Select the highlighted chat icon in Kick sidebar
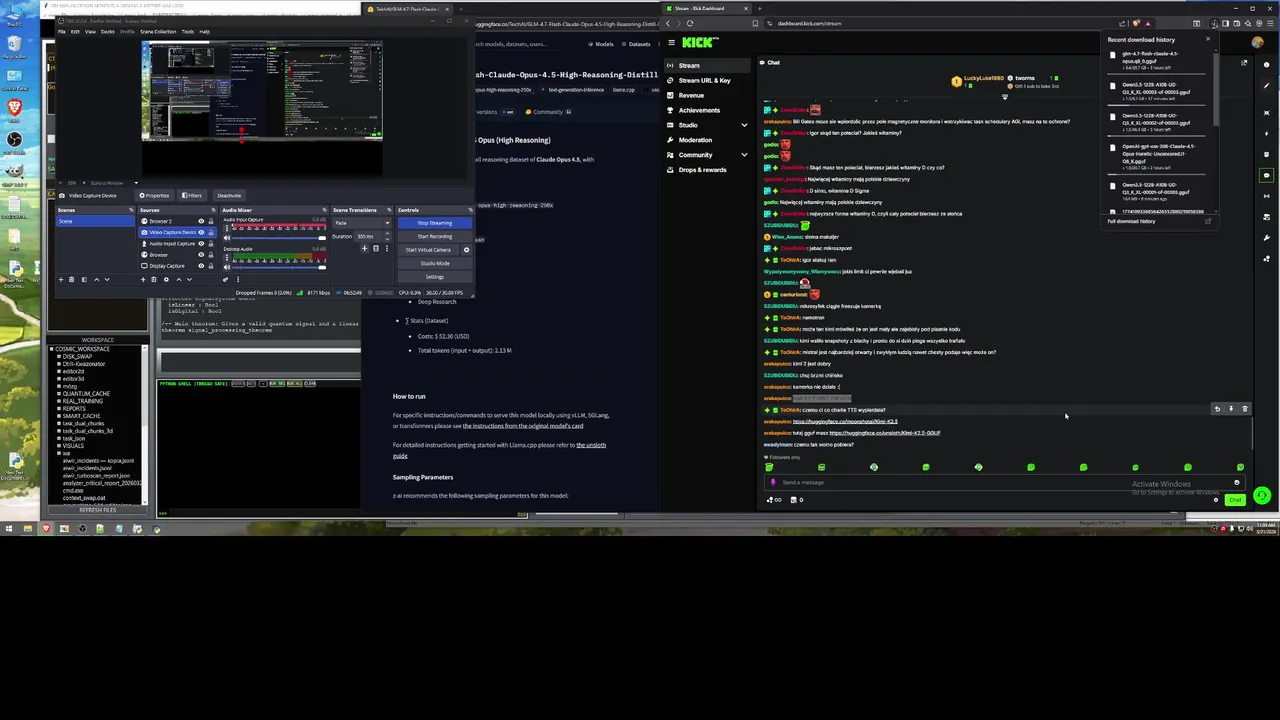The image size is (1280, 720). (1266, 175)
